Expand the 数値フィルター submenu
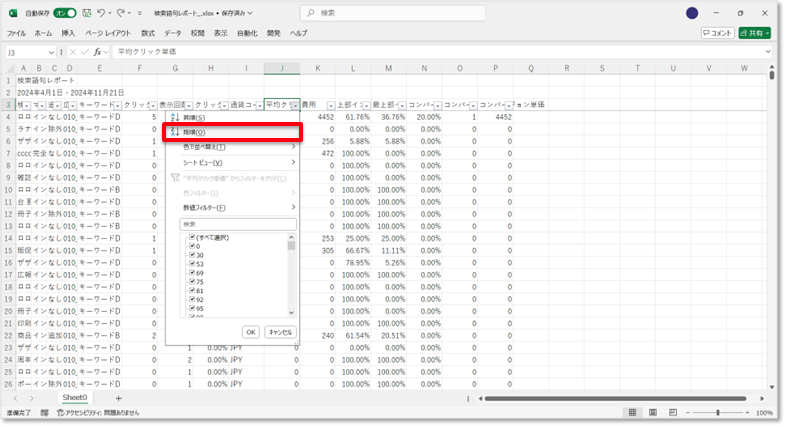Image resolution: width=785 pixels, height=426 pixels. tap(232, 207)
